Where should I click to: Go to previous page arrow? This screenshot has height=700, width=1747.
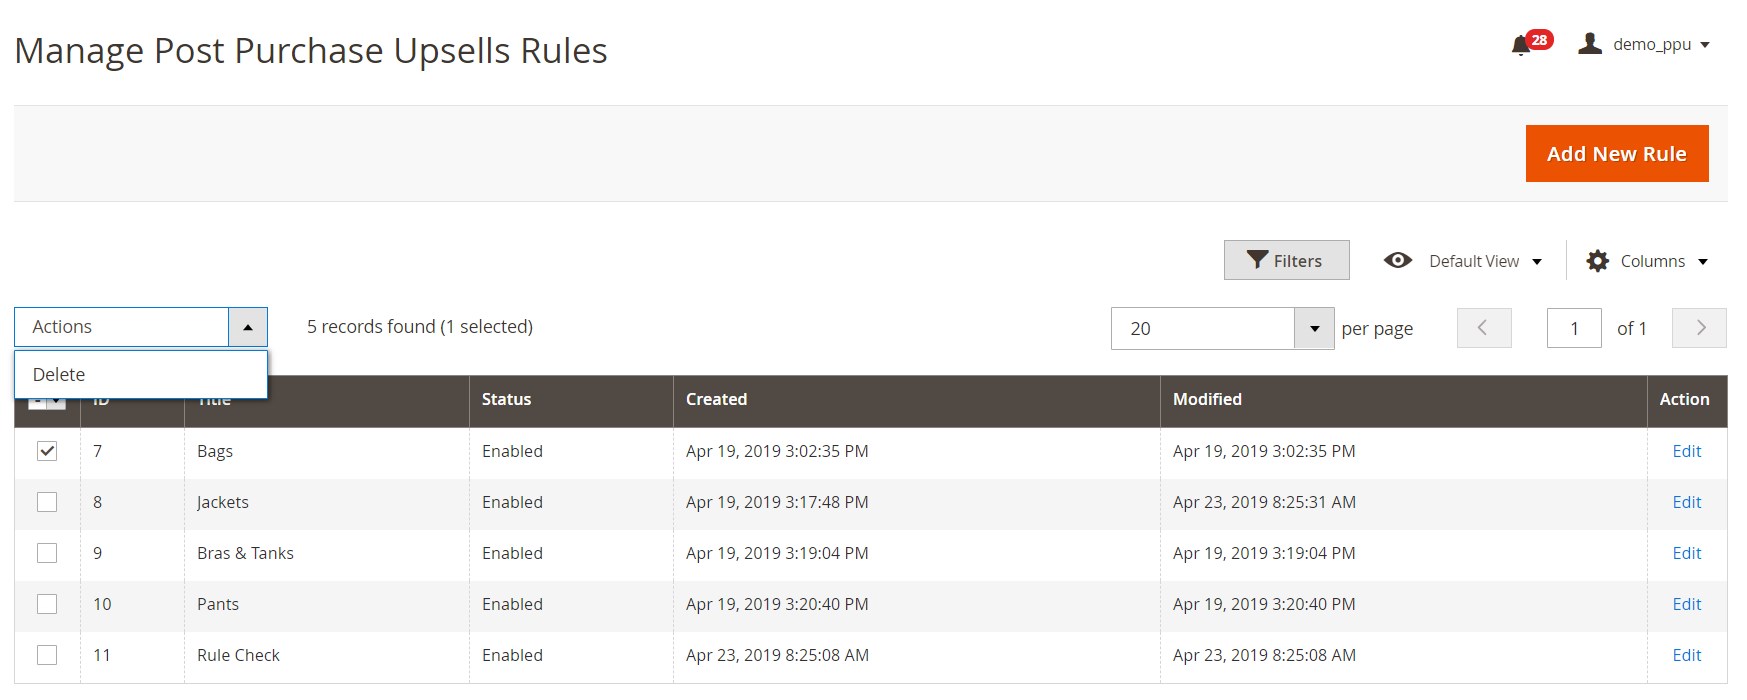point(1484,328)
